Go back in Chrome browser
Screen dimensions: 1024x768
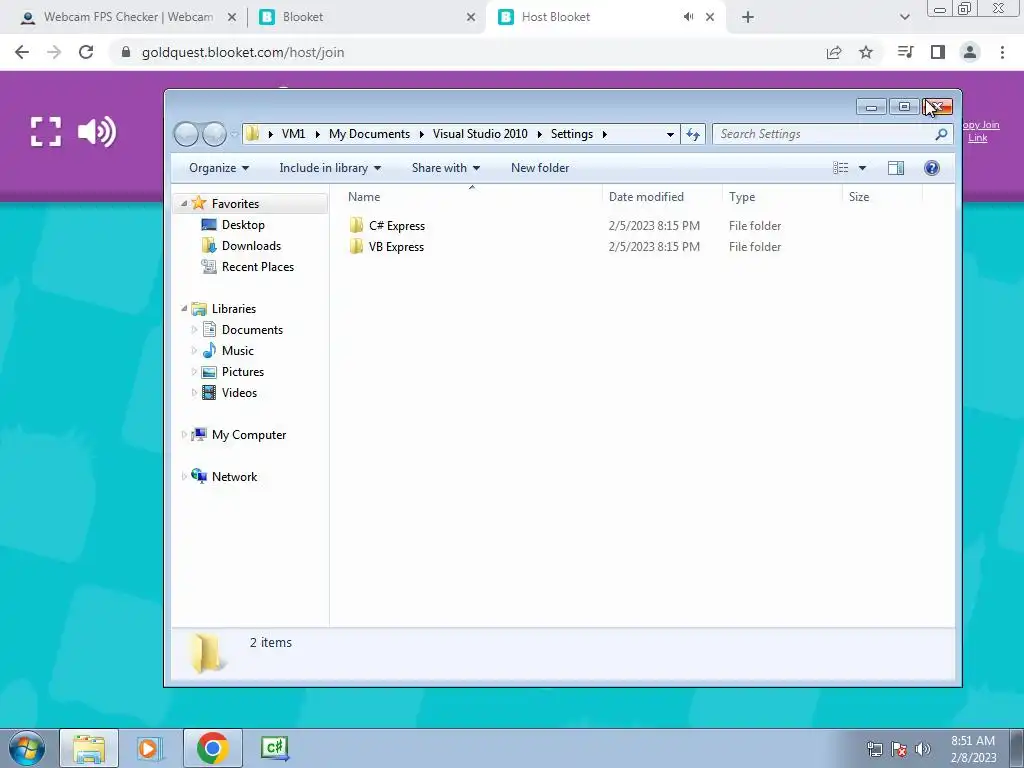[x=22, y=52]
